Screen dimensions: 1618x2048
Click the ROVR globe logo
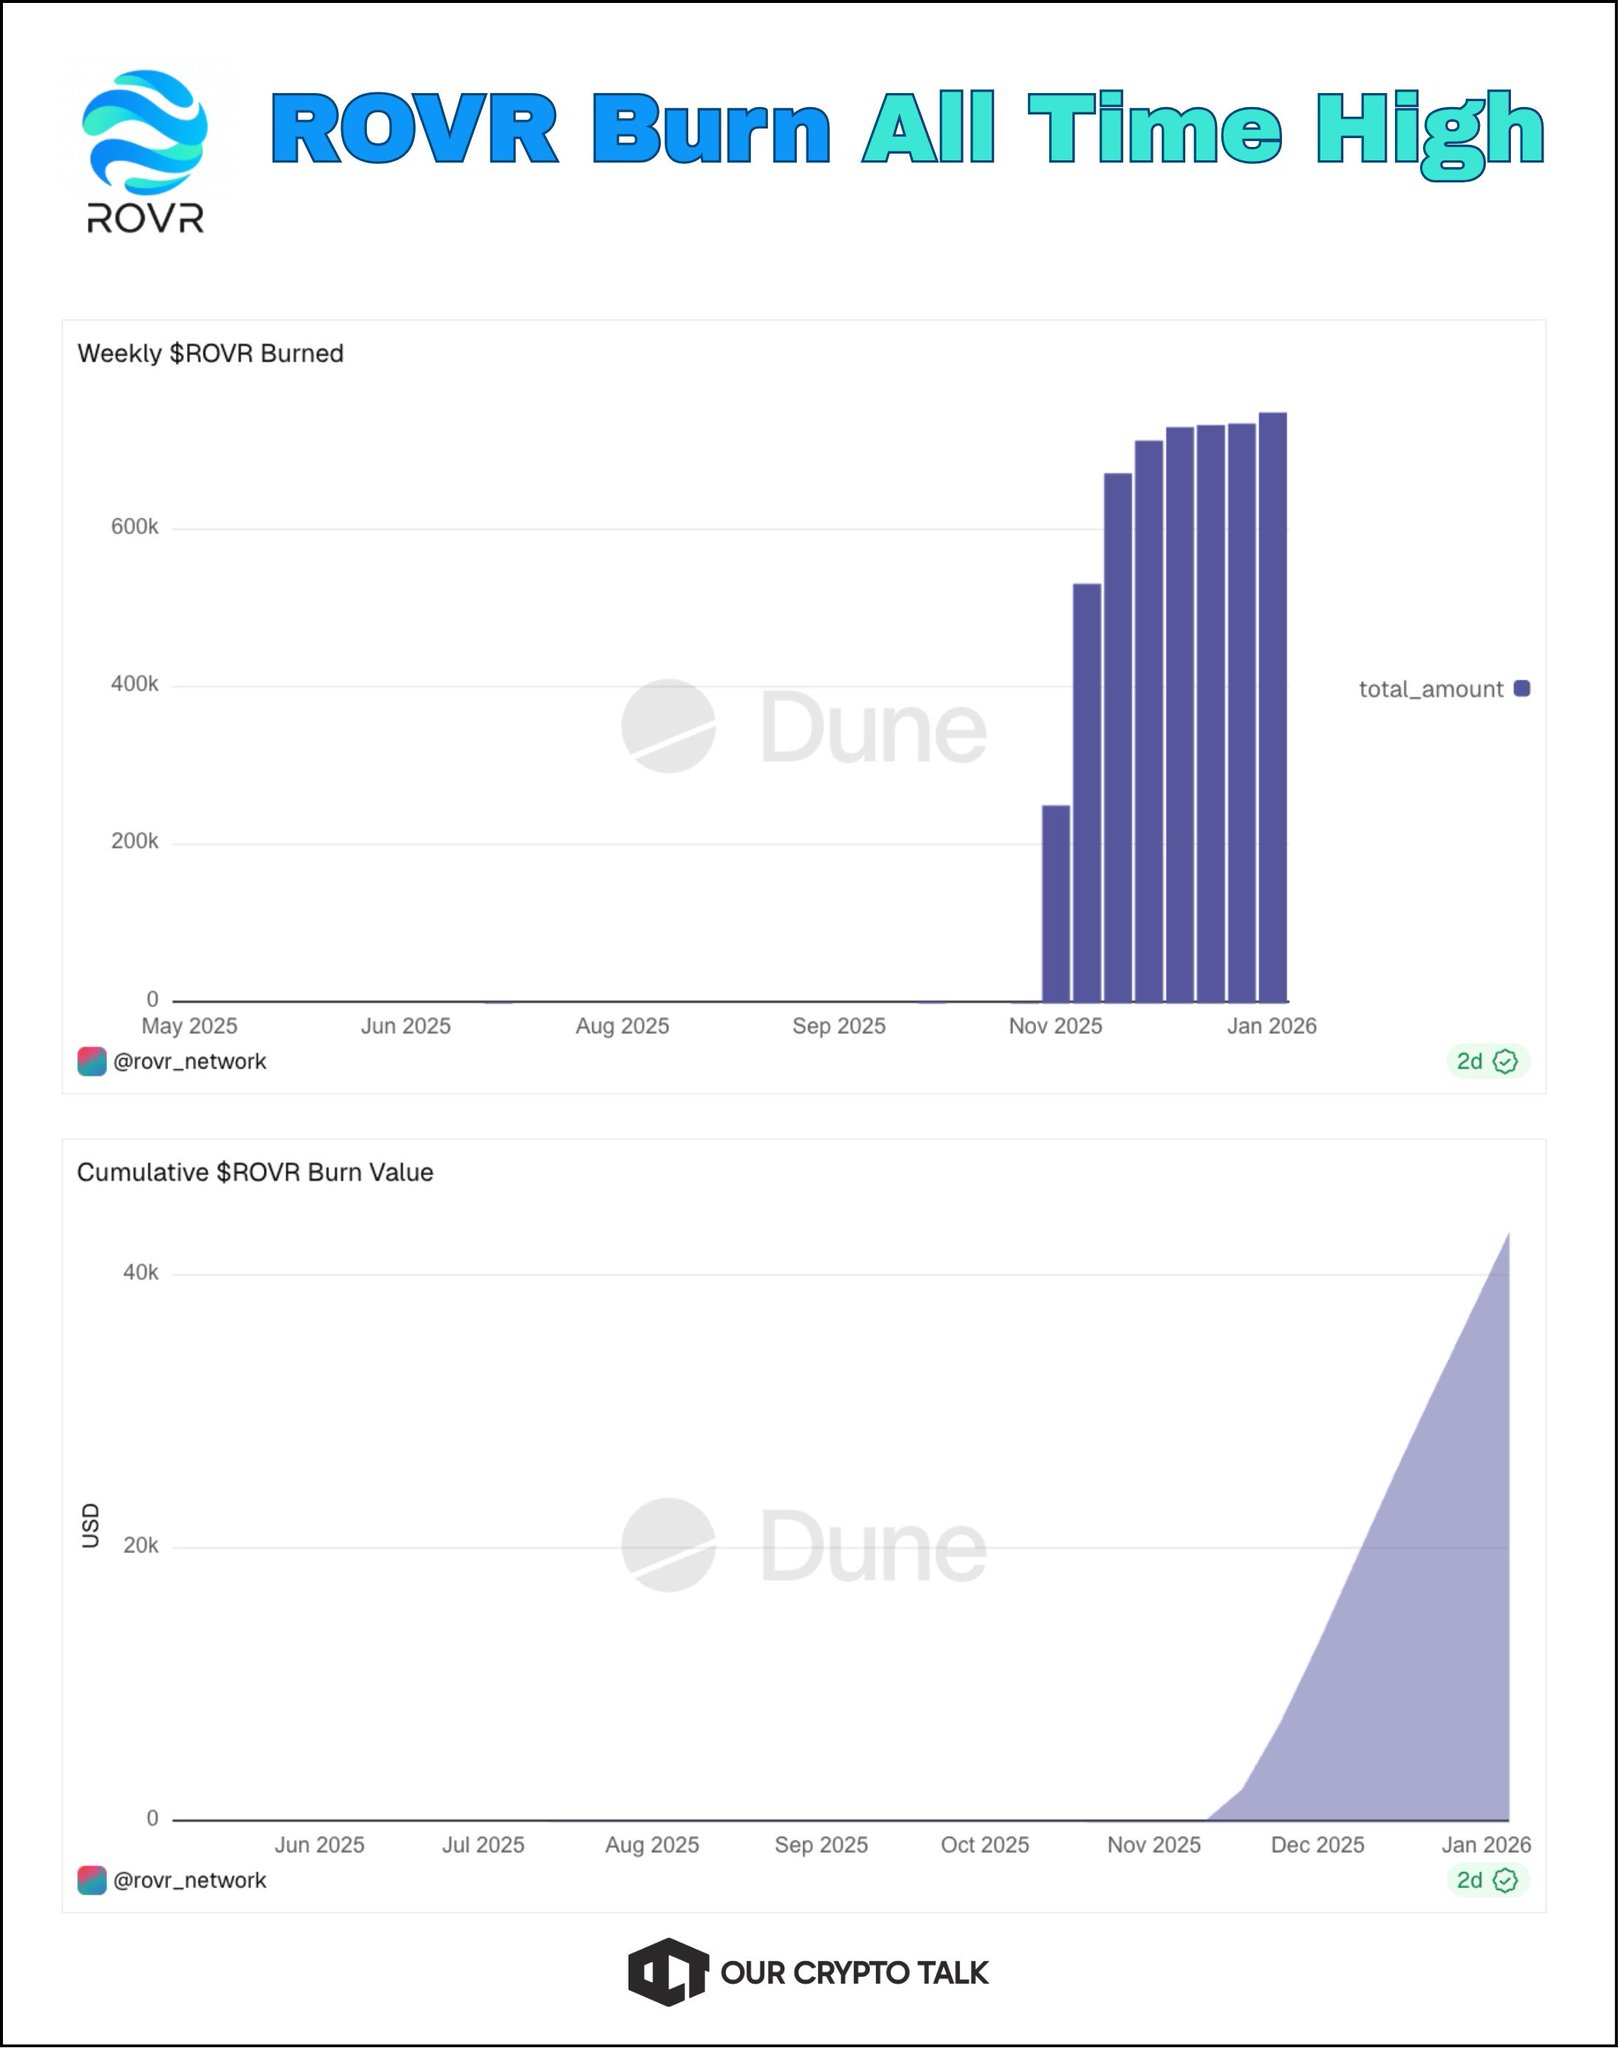coord(146,131)
